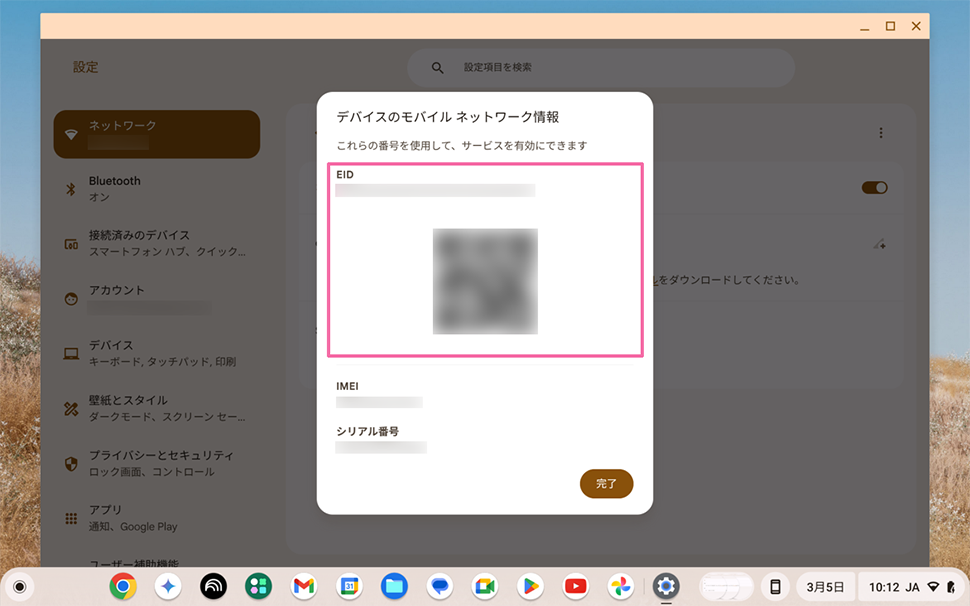Click the 完了 button in the dialog
970x606 pixels.
606,484
